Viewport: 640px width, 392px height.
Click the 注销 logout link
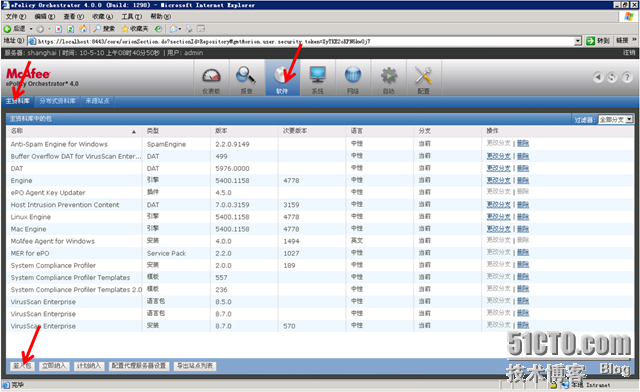[629, 53]
